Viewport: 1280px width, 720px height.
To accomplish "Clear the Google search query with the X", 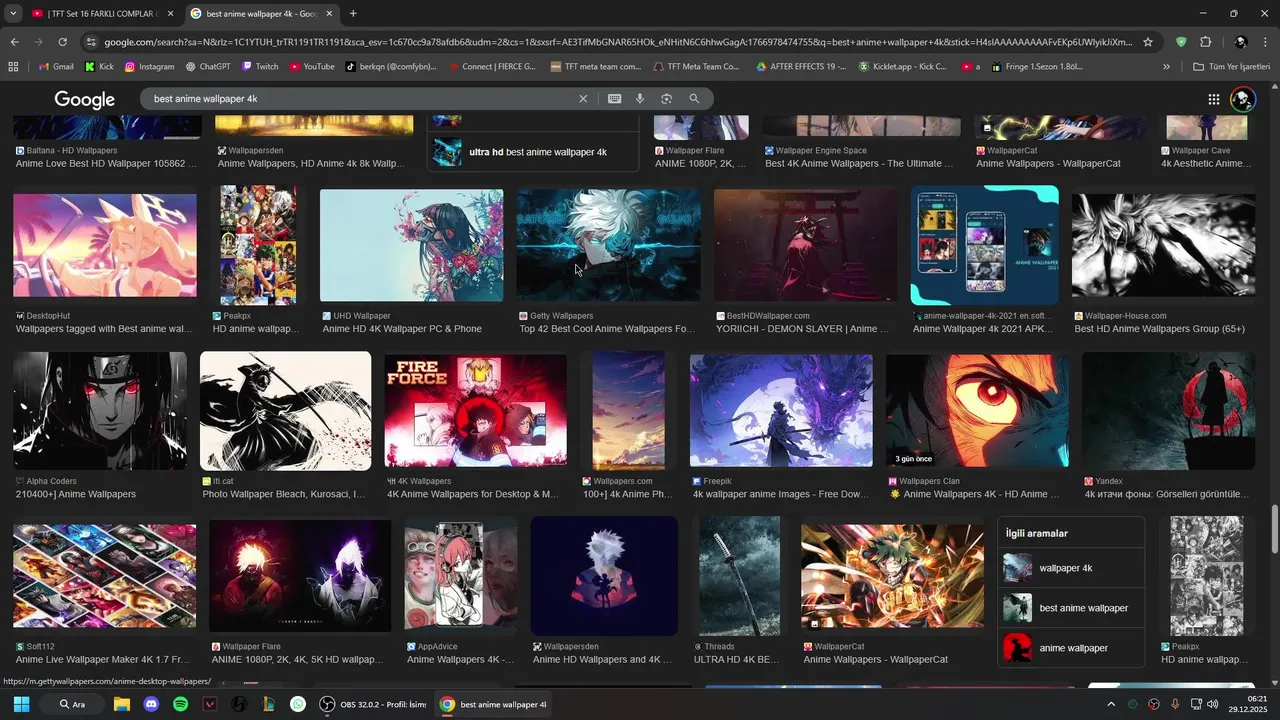I will point(583,99).
